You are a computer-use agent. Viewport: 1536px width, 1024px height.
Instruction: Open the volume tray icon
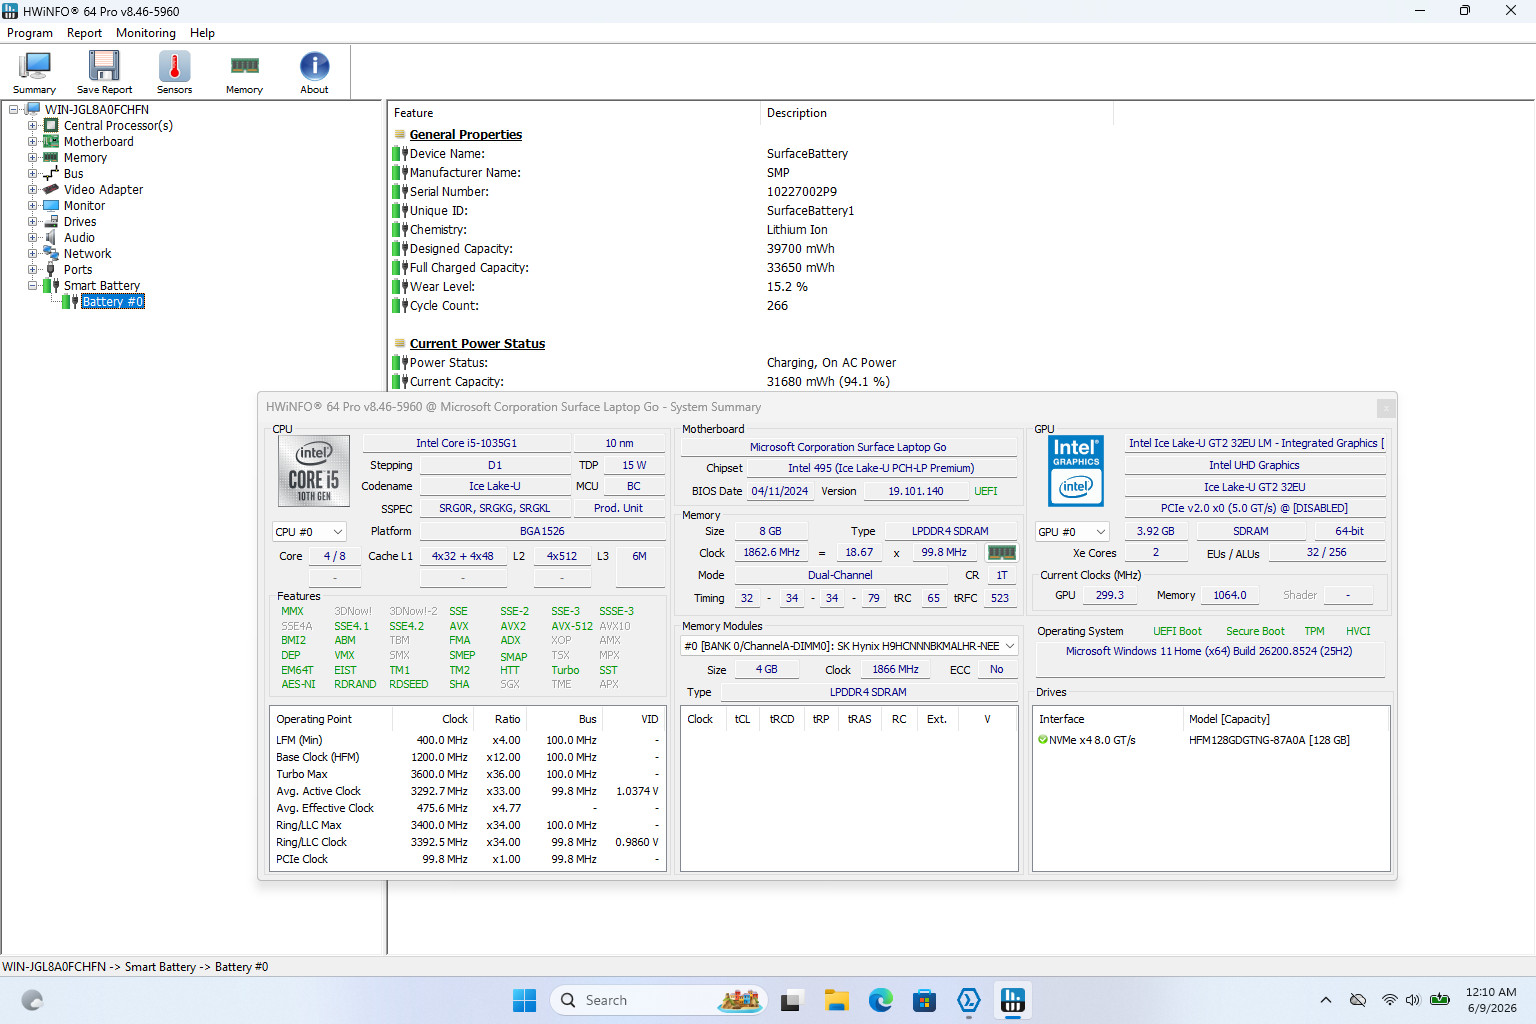[x=1412, y=1000]
